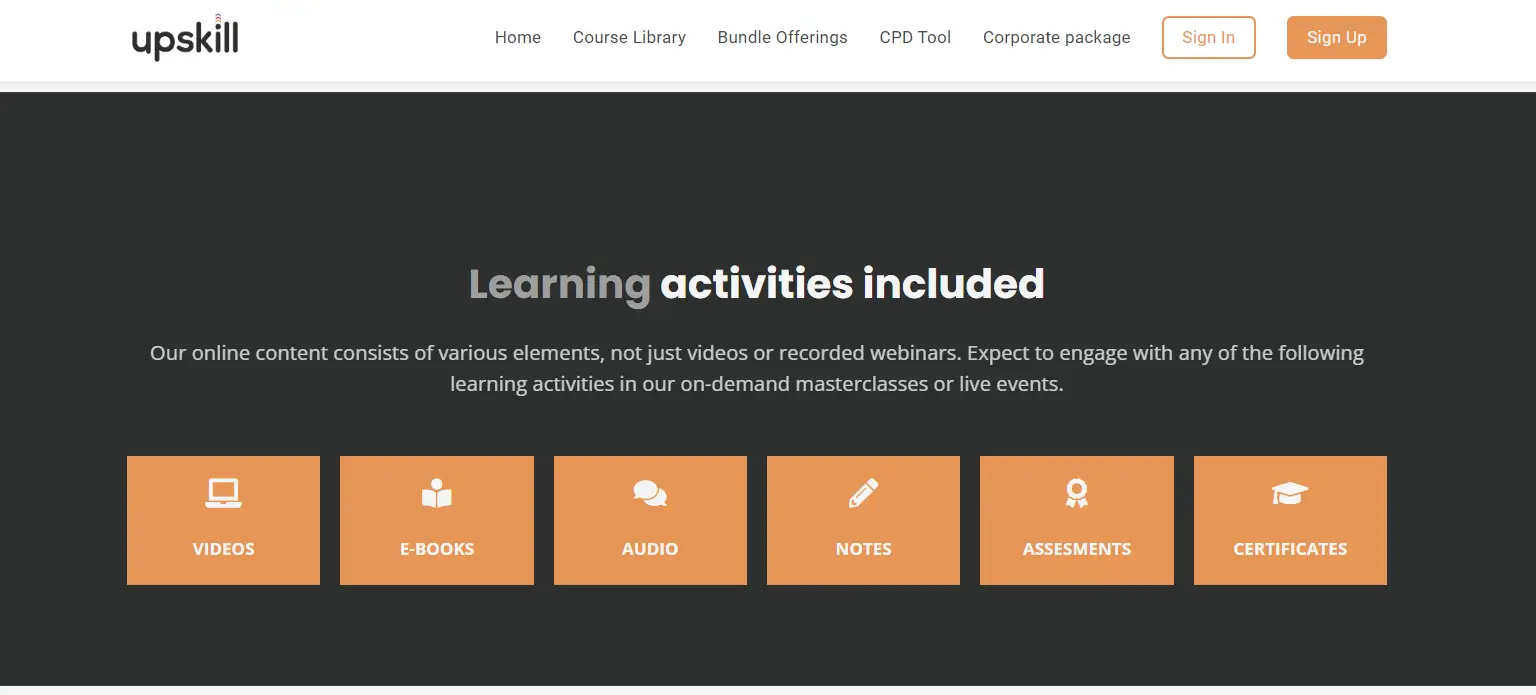Viewport: 1536px width, 695px height.
Task: Click the ASSESMENTS label text
Action: (x=1076, y=549)
